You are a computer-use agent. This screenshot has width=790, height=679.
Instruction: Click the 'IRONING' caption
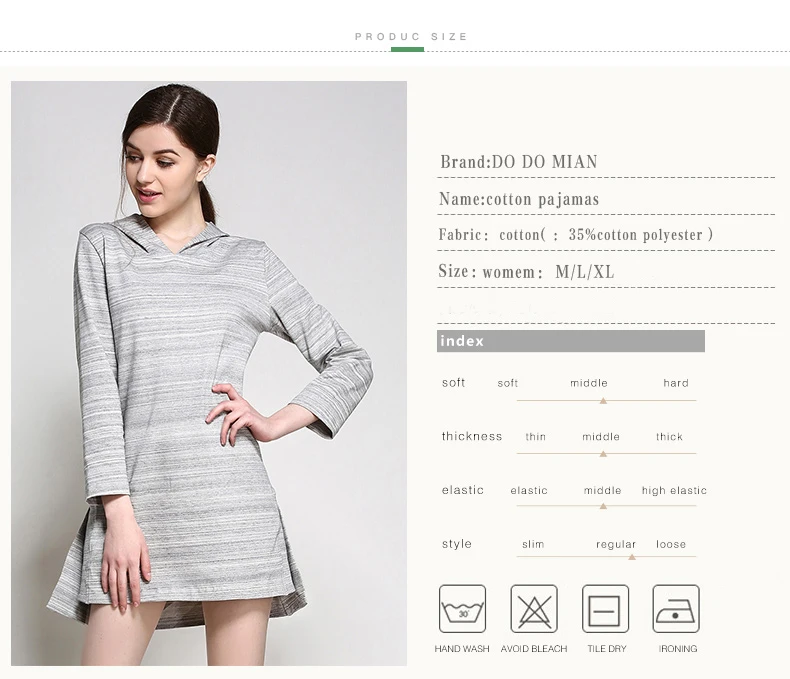(678, 649)
